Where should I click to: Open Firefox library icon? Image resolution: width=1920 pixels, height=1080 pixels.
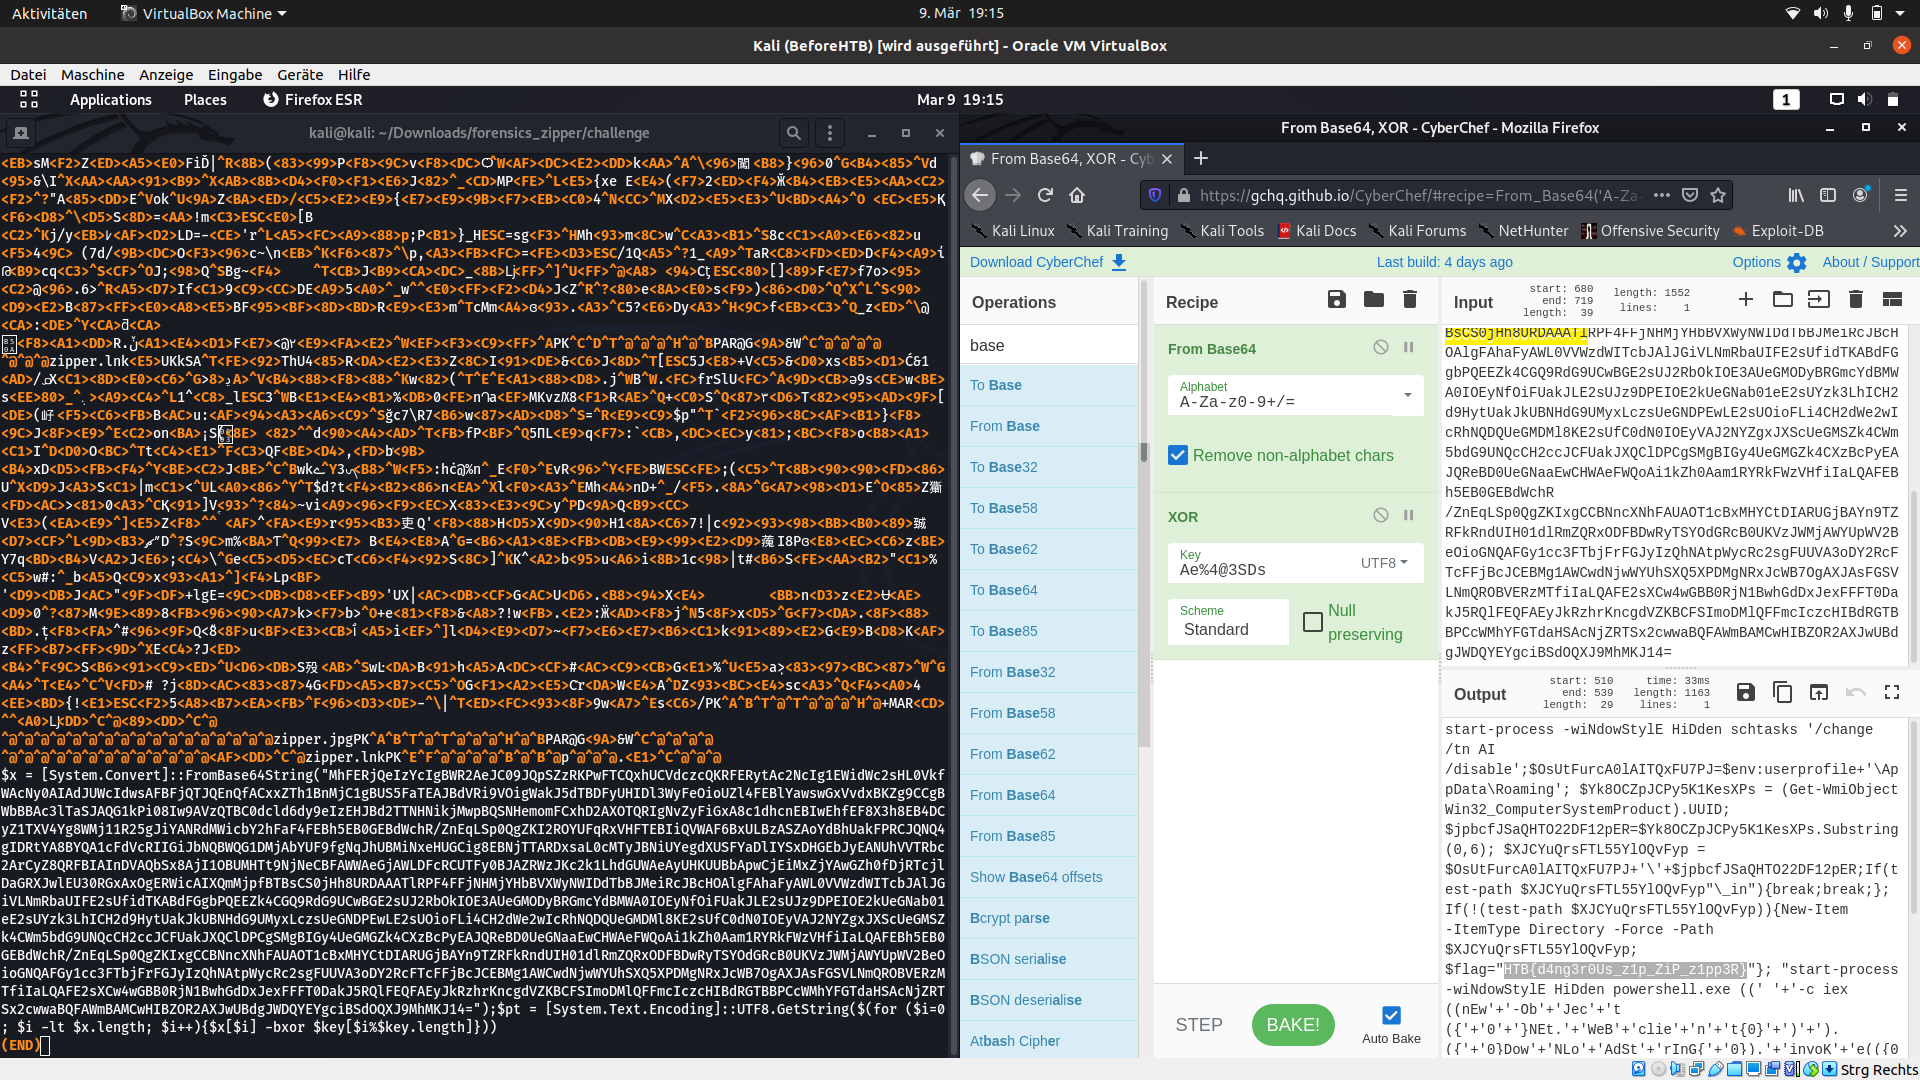1796,195
